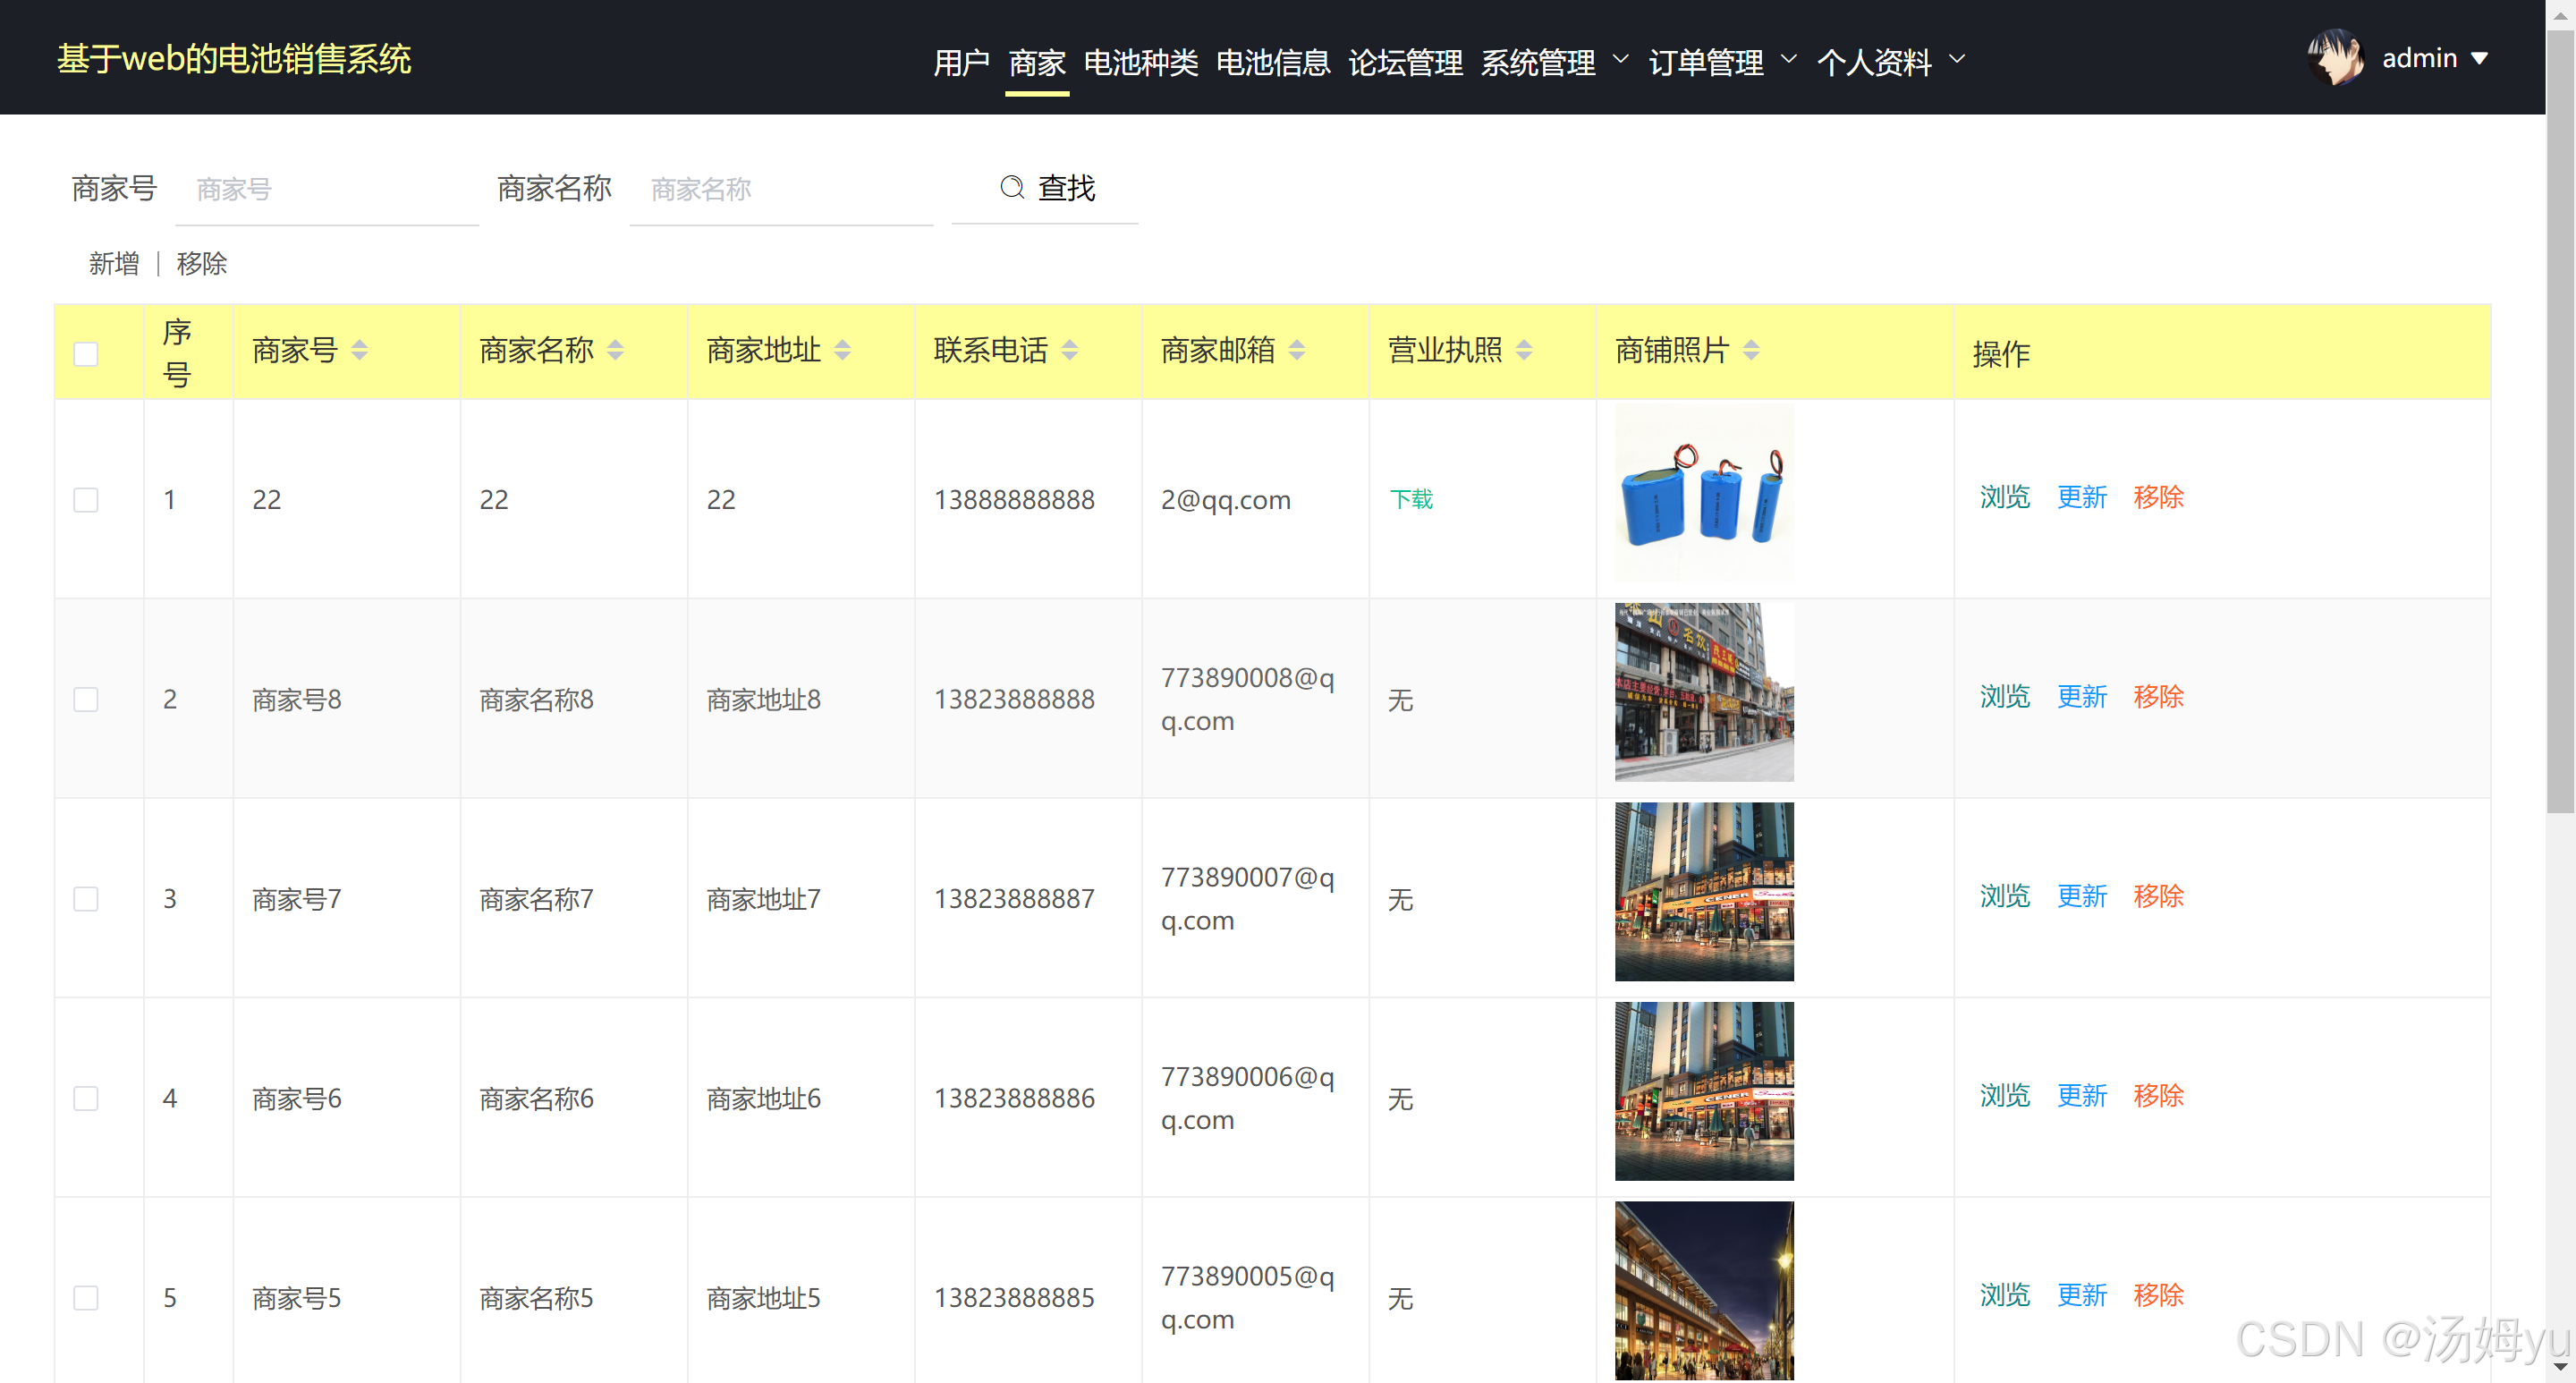Viewport: 2576px width, 1383px height.
Task: Click the 商家名称 search input field
Action: point(780,189)
